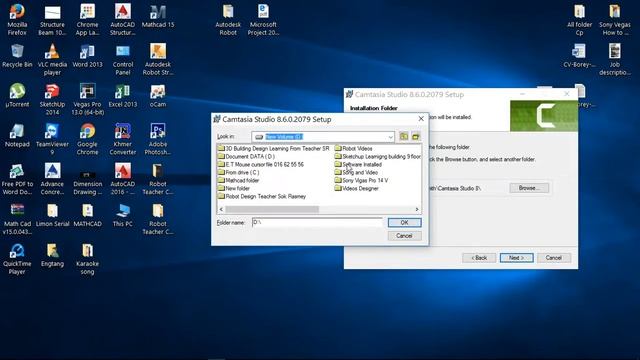Click the folder list horizontal scrollbar thumb
The width and height of the screenshot is (640, 360).
[272, 209]
